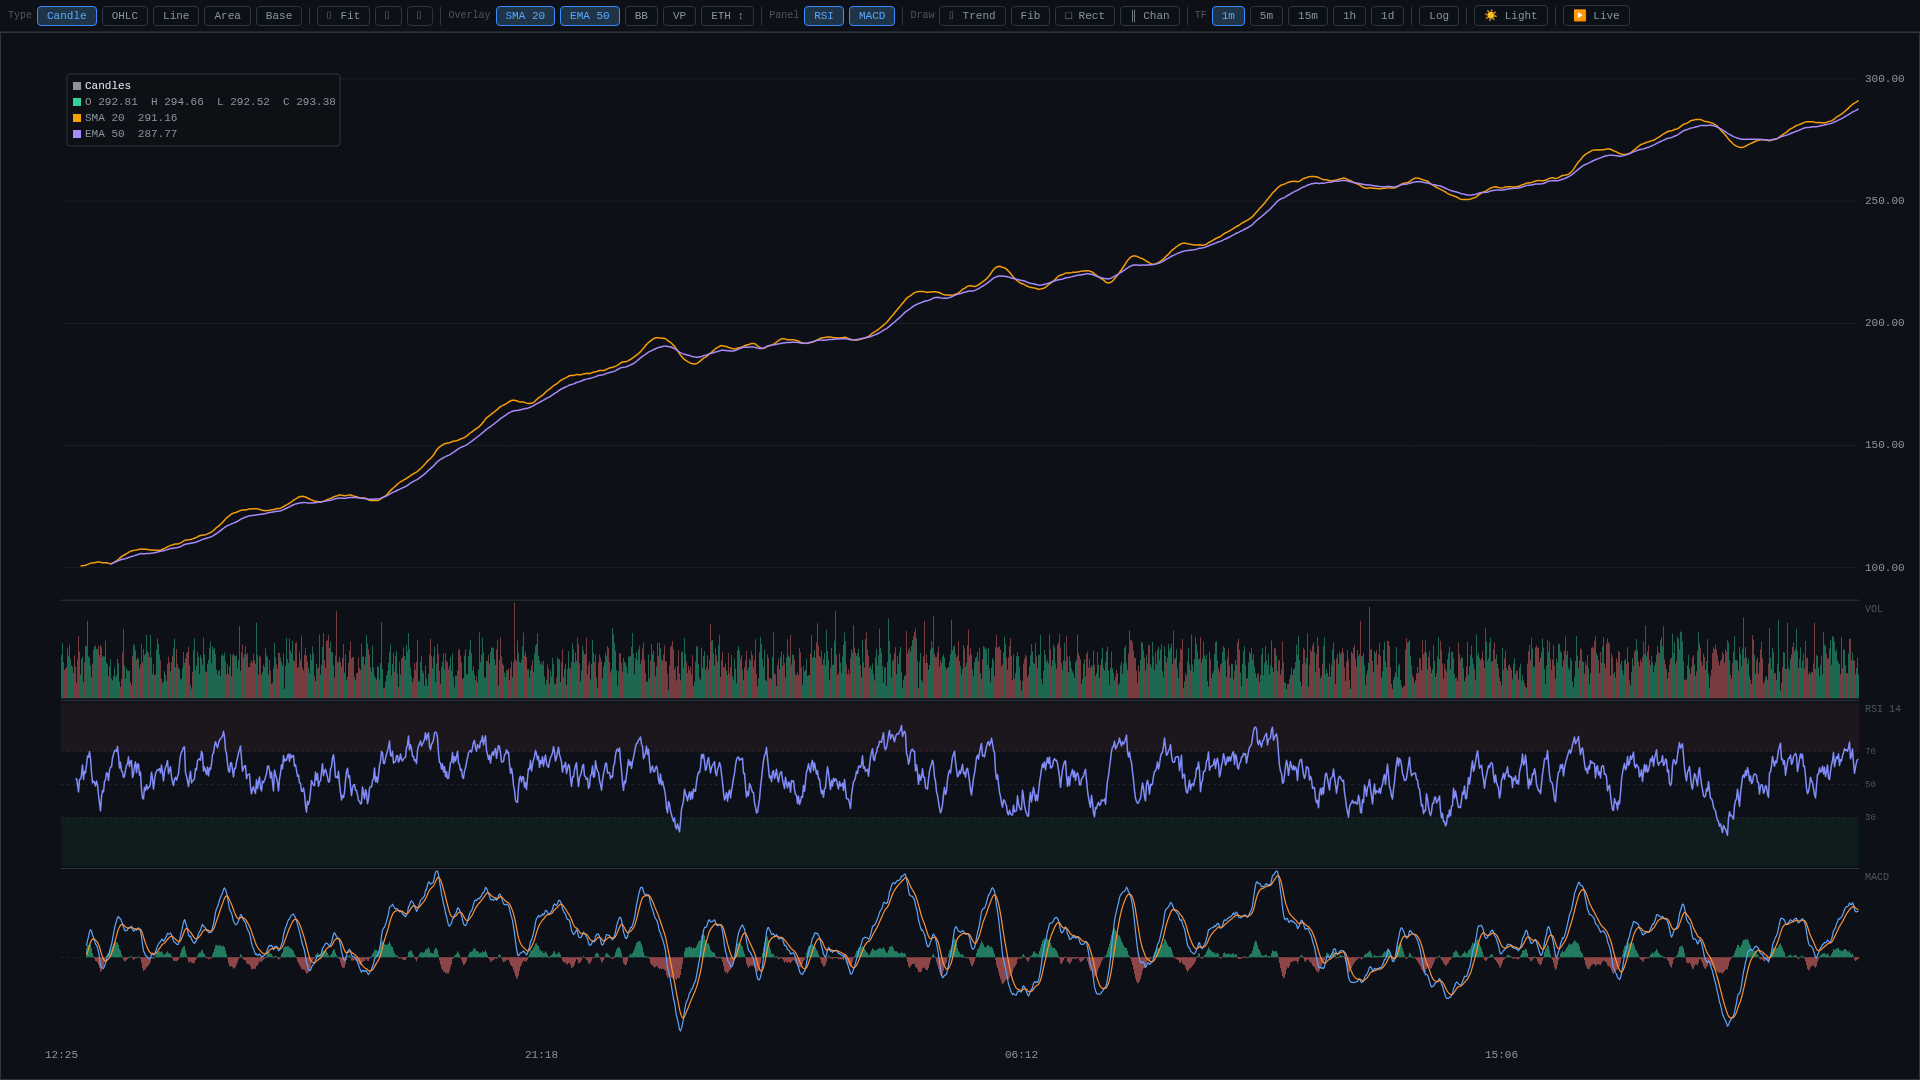Screen dimensions: 1920x1080
Task: Click the 06:12 time axis label
Action: tap(1021, 1055)
